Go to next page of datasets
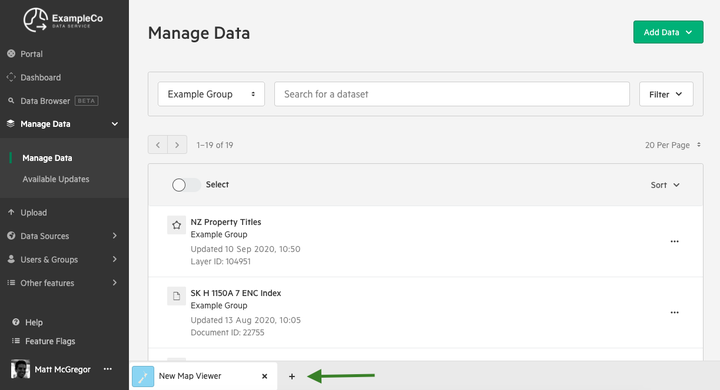 click(177, 145)
